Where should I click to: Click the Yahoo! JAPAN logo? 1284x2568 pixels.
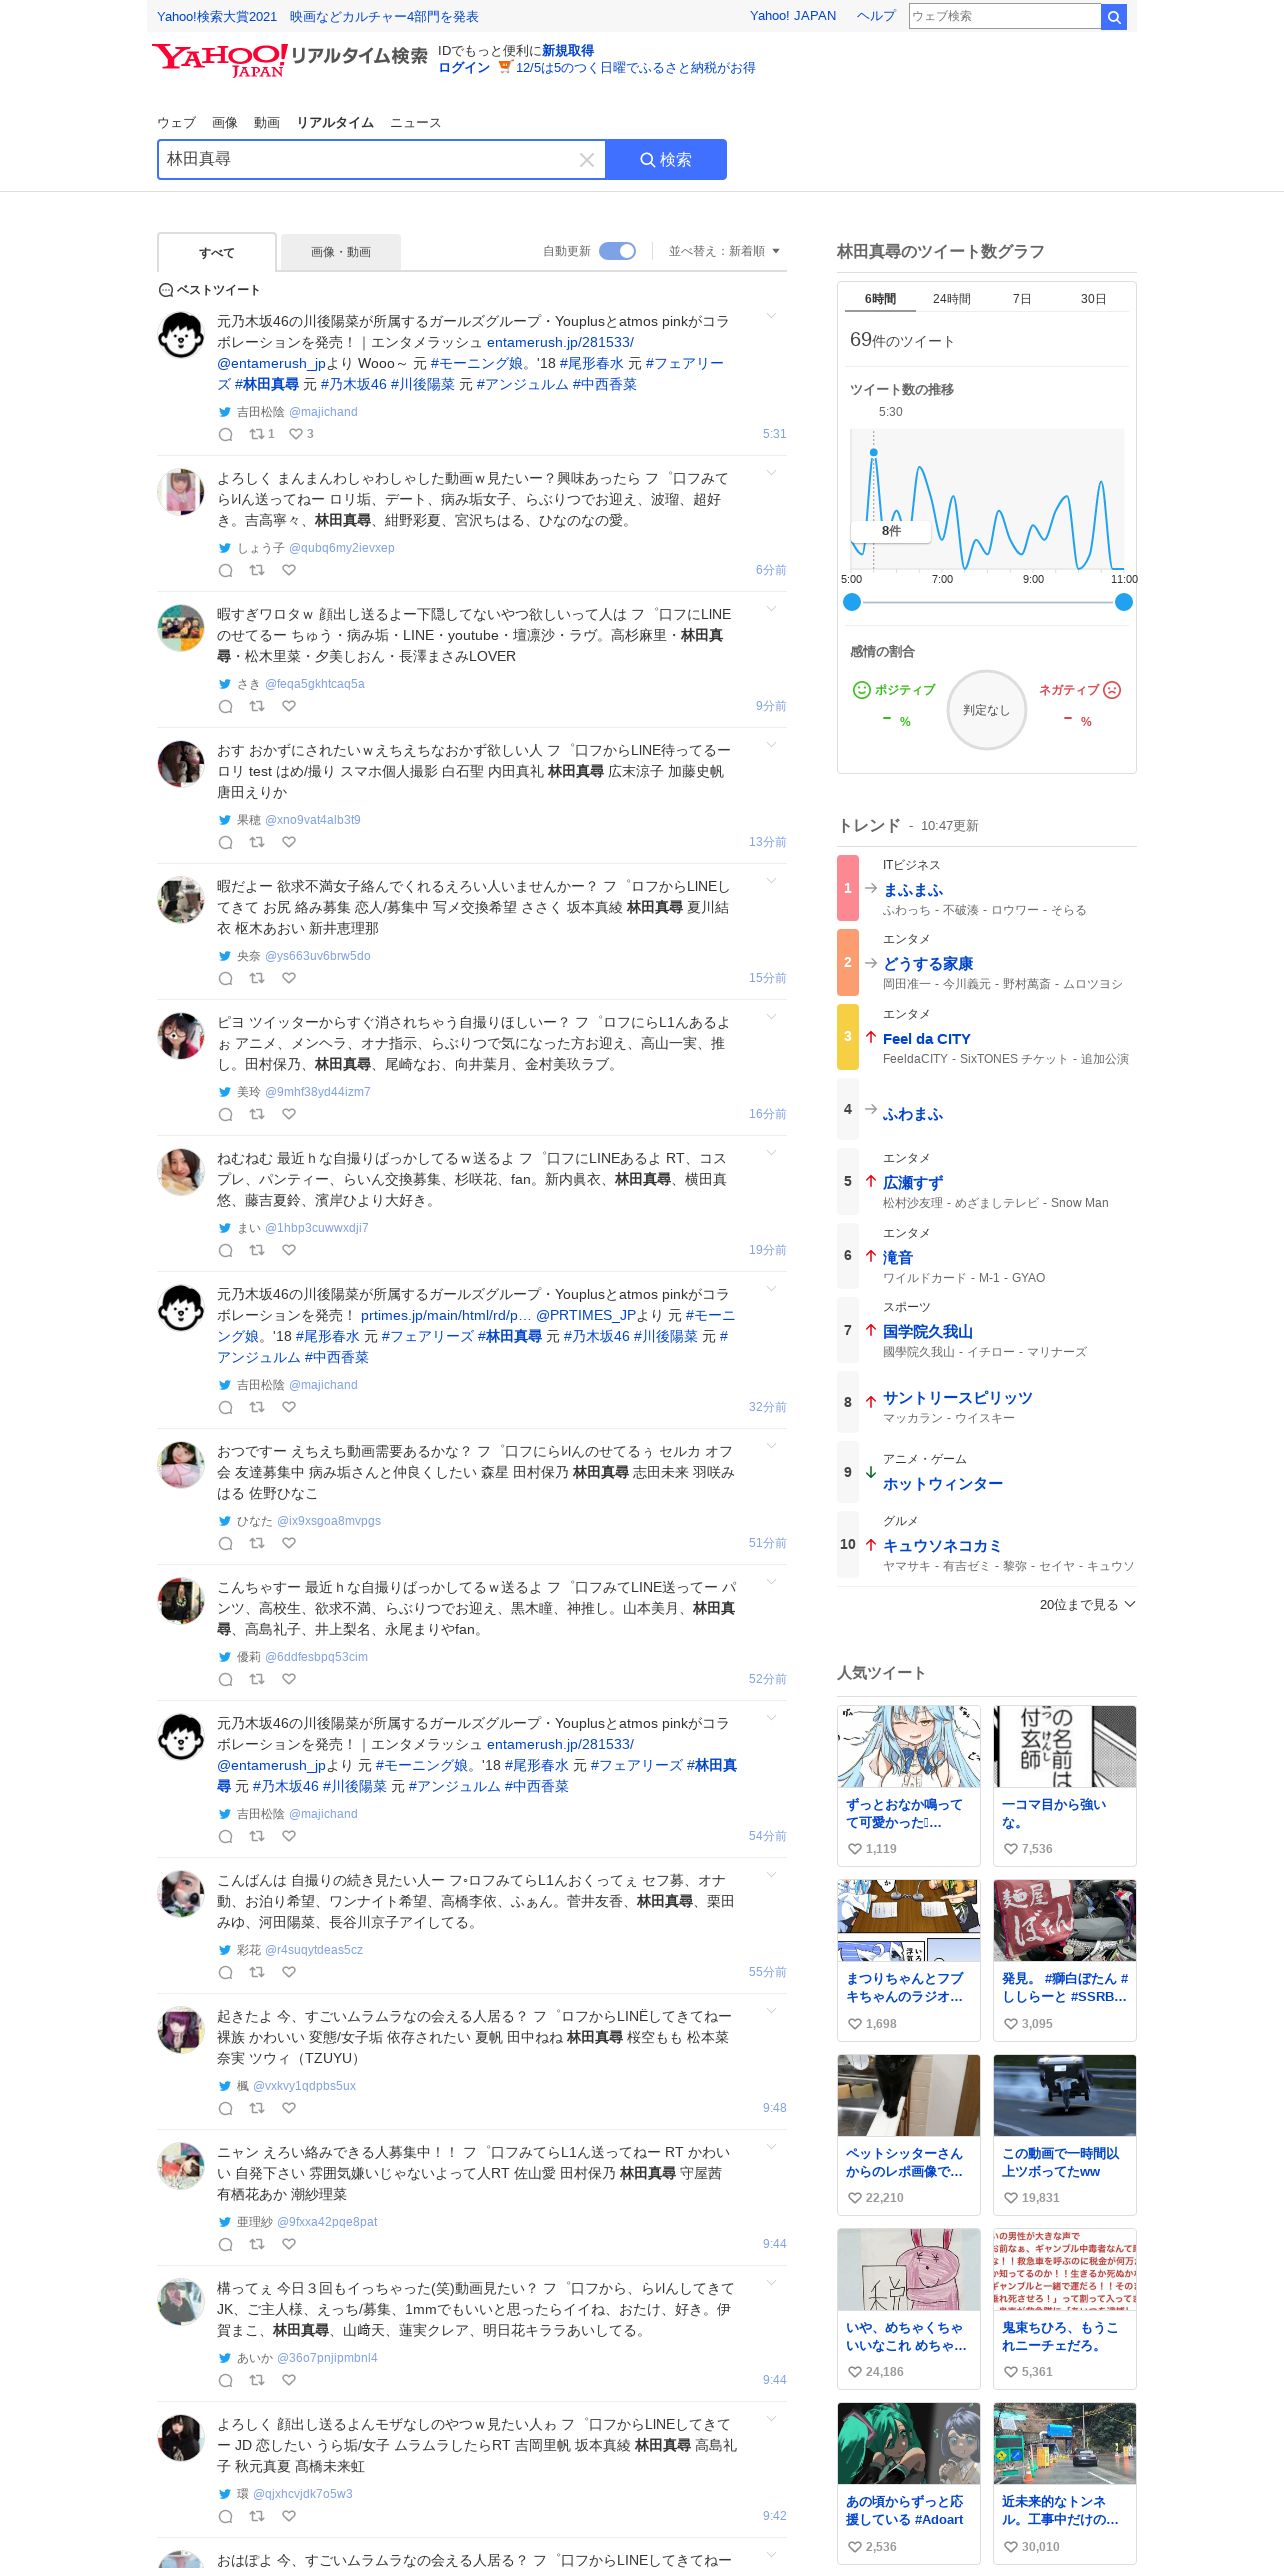click(219, 60)
